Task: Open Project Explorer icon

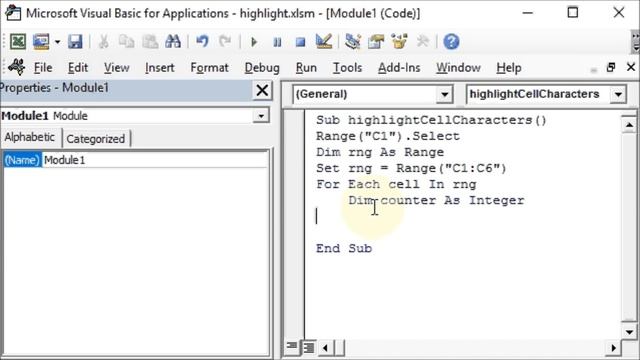Action: pyautogui.click(x=353, y=42)
